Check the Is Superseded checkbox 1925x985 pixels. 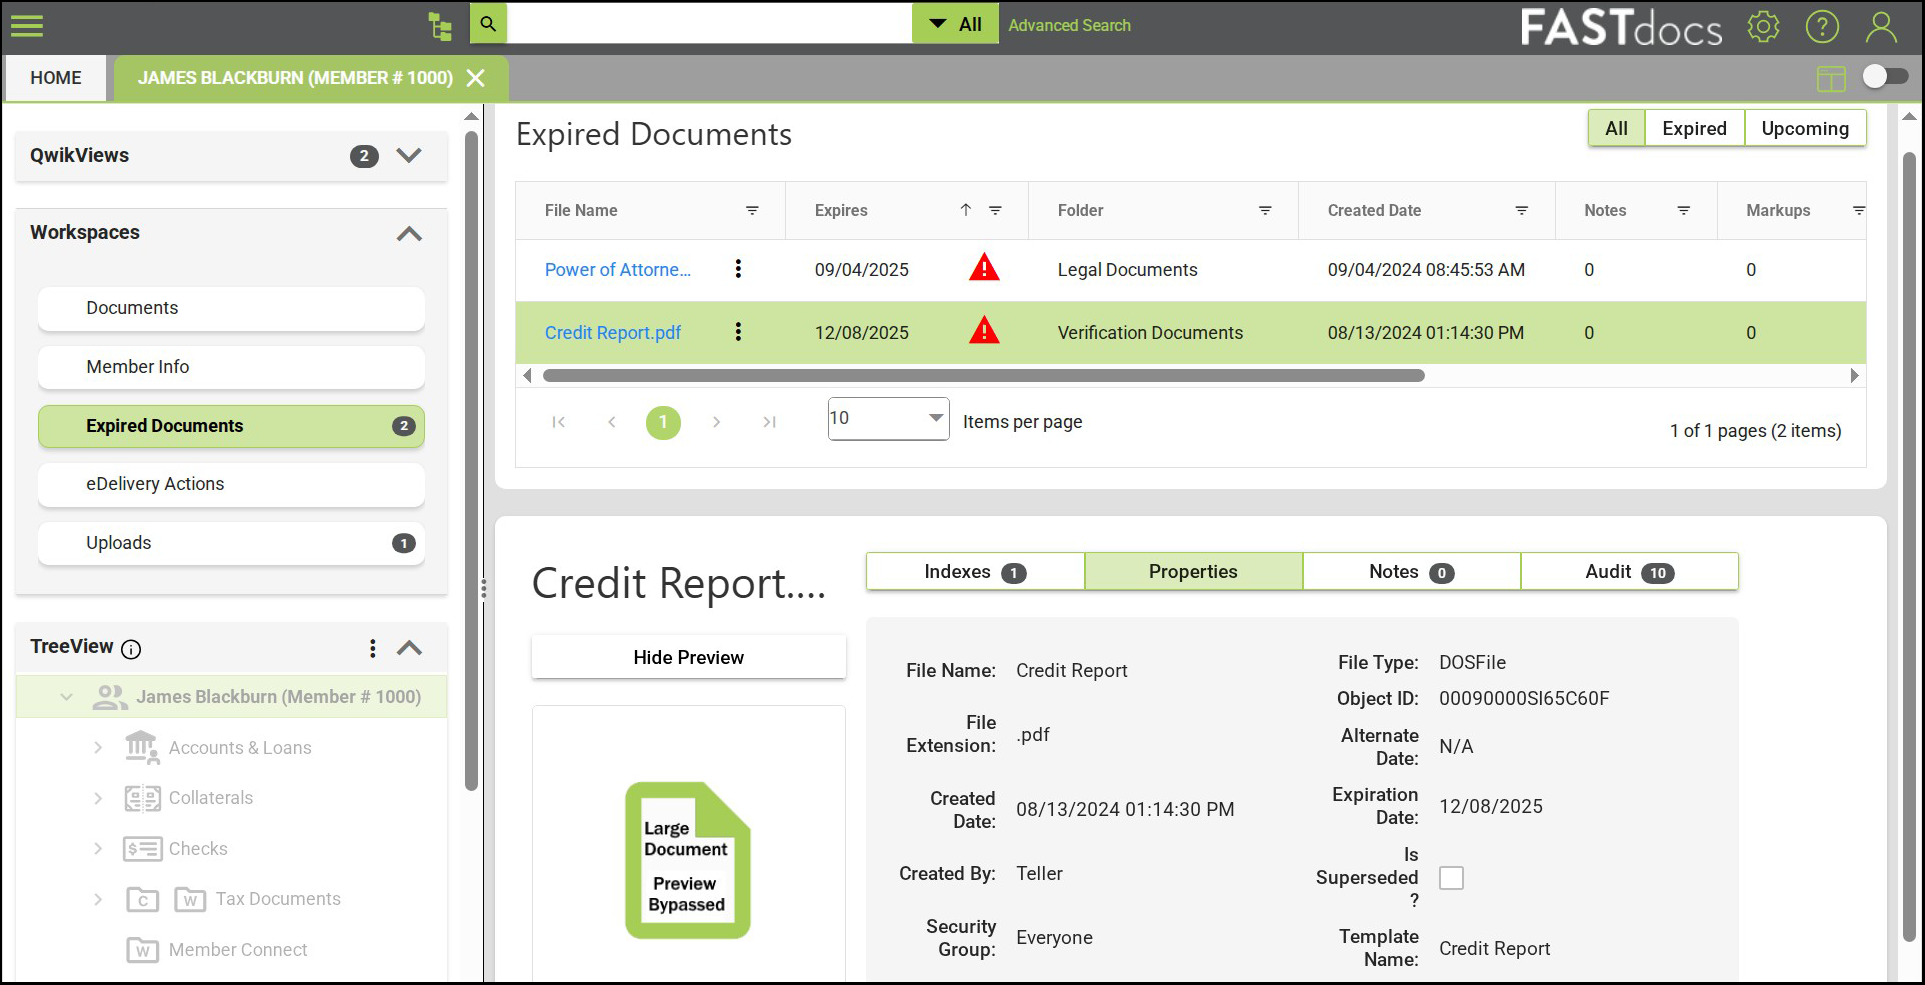click(x=1451, y=878)
